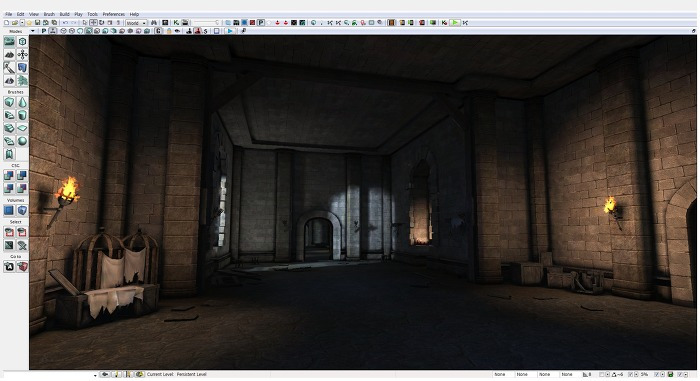Screen dimensions: 700x381
Task: Click the Add Volume icon under Volumes
Action: (x=22, y=210)
